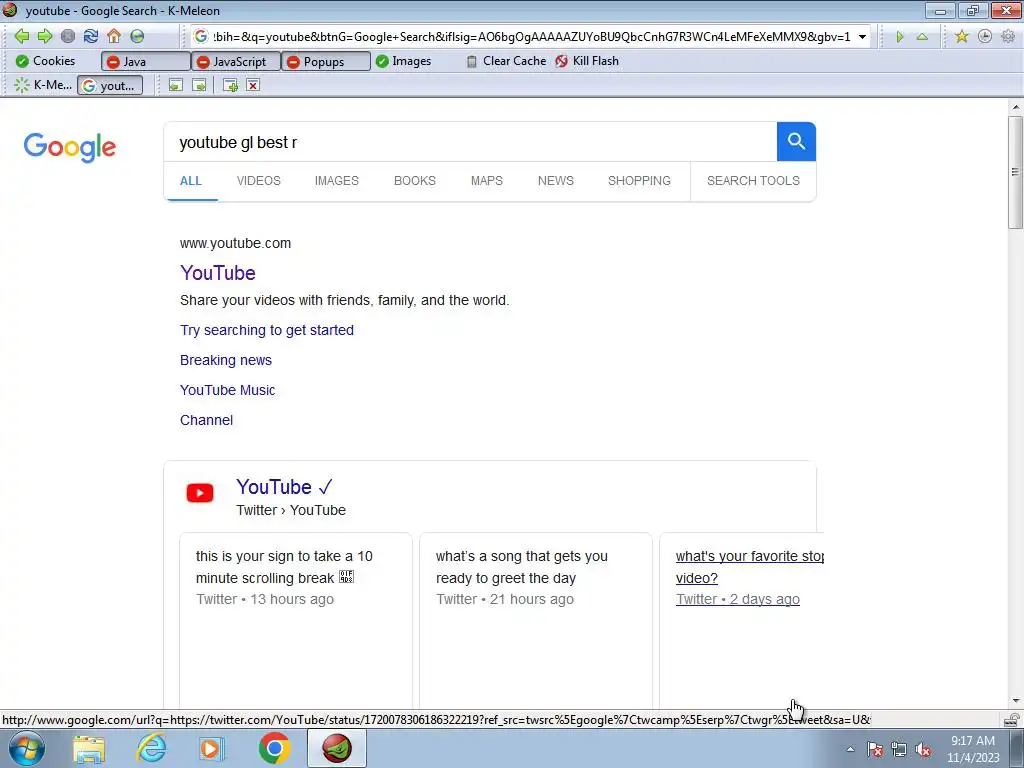This screenshot has width=1024, height=768.
Task: Click the muted volume tray icon
Action: point(923,750)
